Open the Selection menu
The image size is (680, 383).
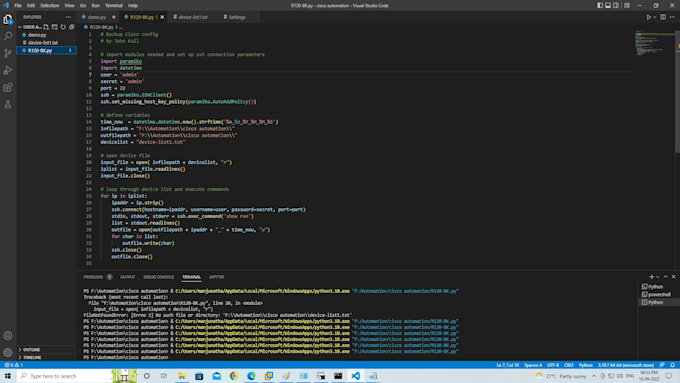pos(49,6)
